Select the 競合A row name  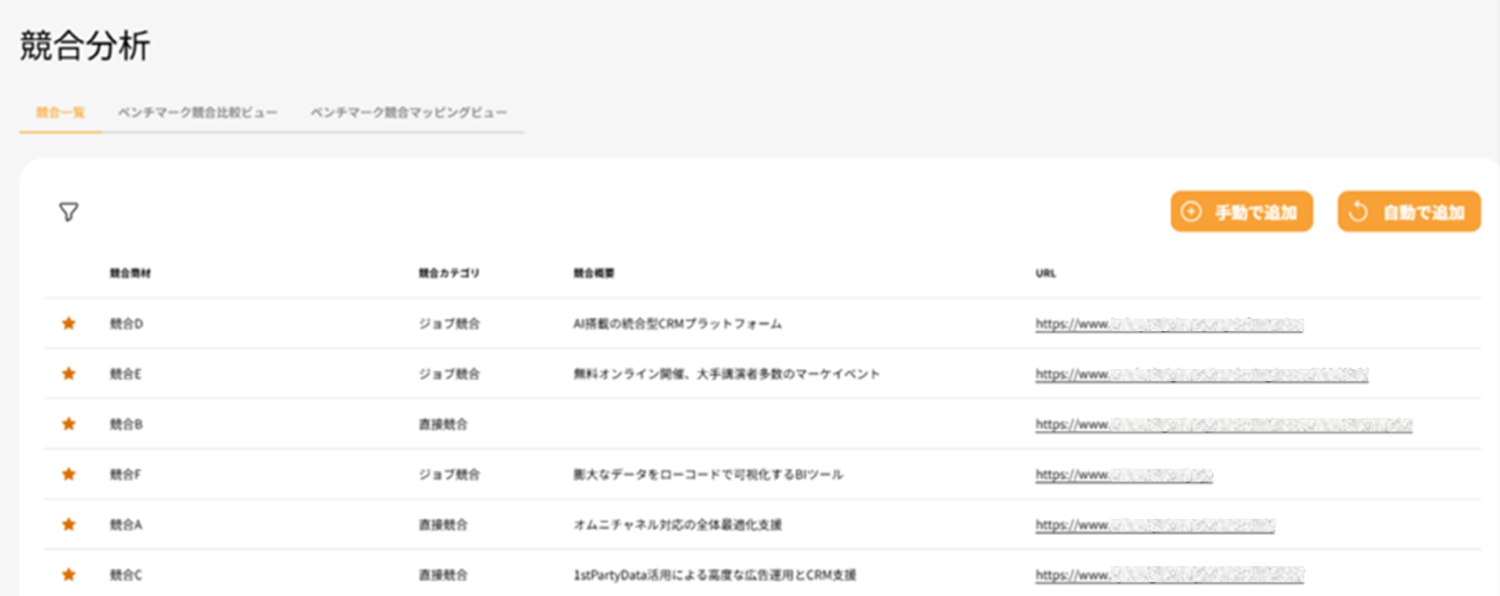point(126,524)
